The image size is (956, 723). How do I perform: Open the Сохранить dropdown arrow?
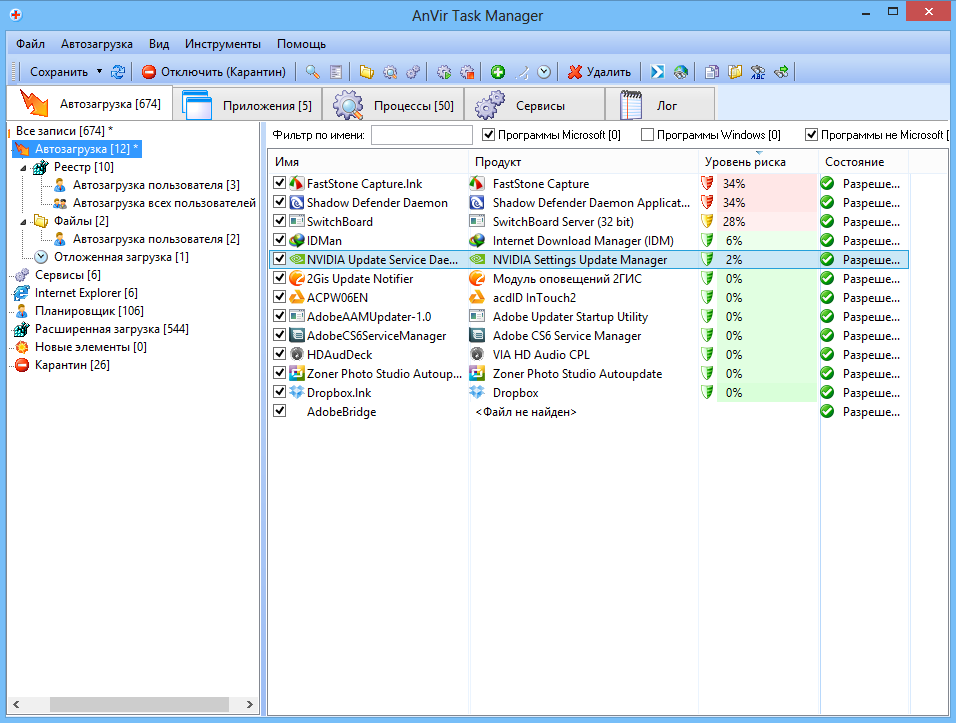[x=99, y=72]
